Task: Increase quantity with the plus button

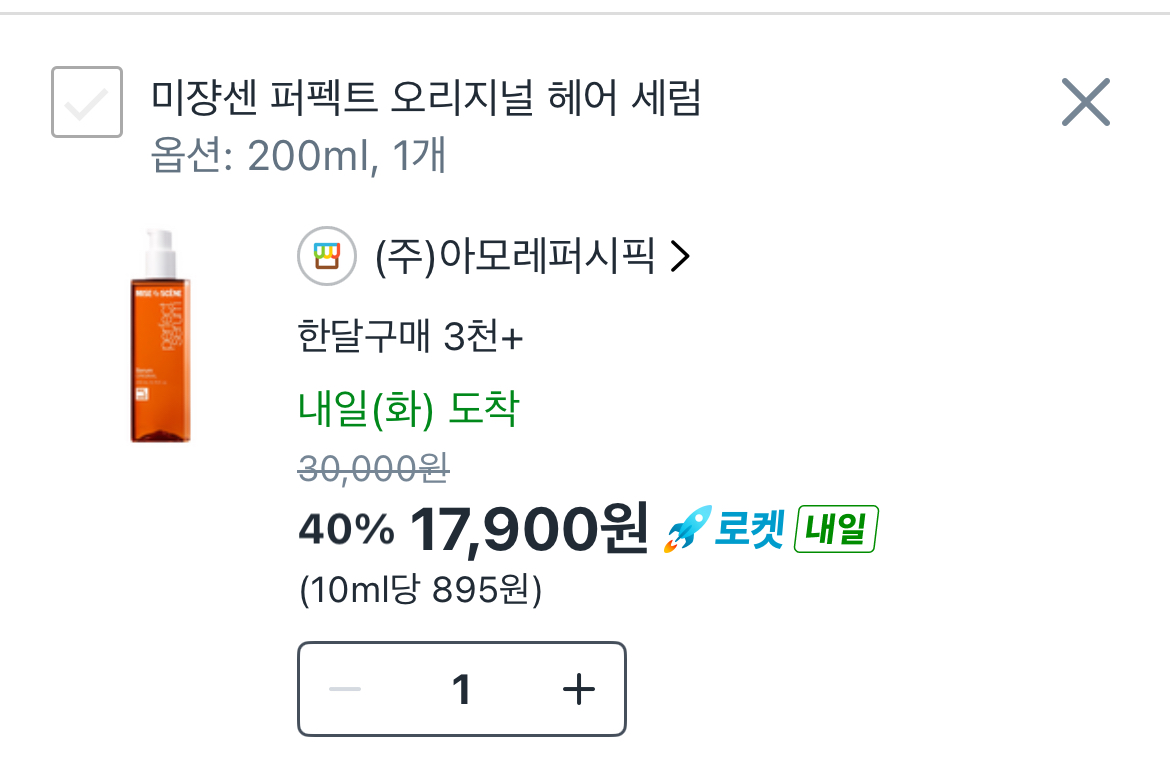Action: (x=579, y=689)
